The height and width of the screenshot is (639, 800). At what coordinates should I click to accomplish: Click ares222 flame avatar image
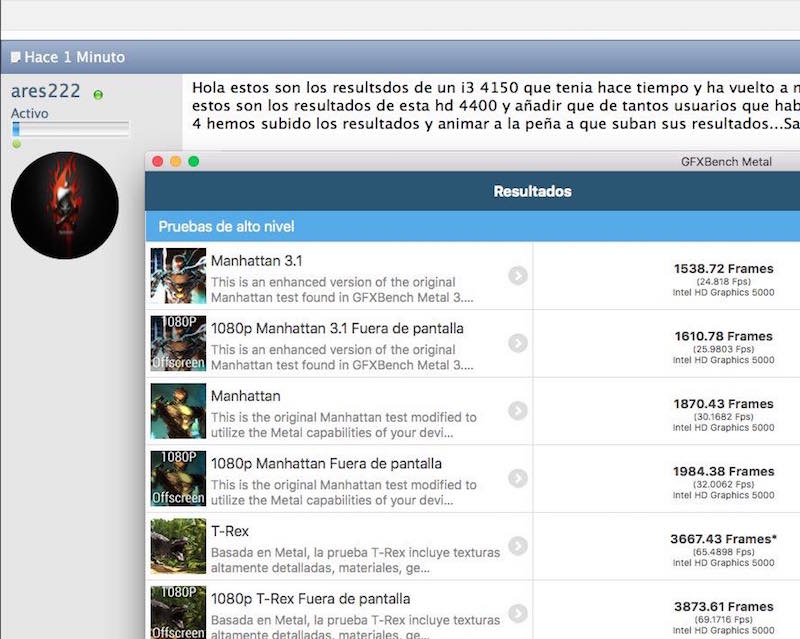[x=65, y=205]
